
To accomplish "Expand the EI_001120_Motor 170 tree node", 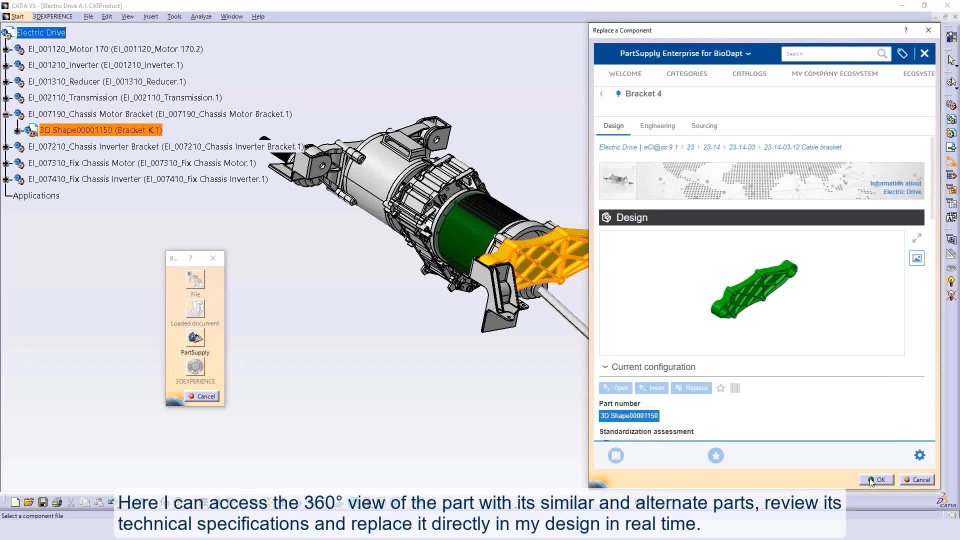I will point(6,49).
